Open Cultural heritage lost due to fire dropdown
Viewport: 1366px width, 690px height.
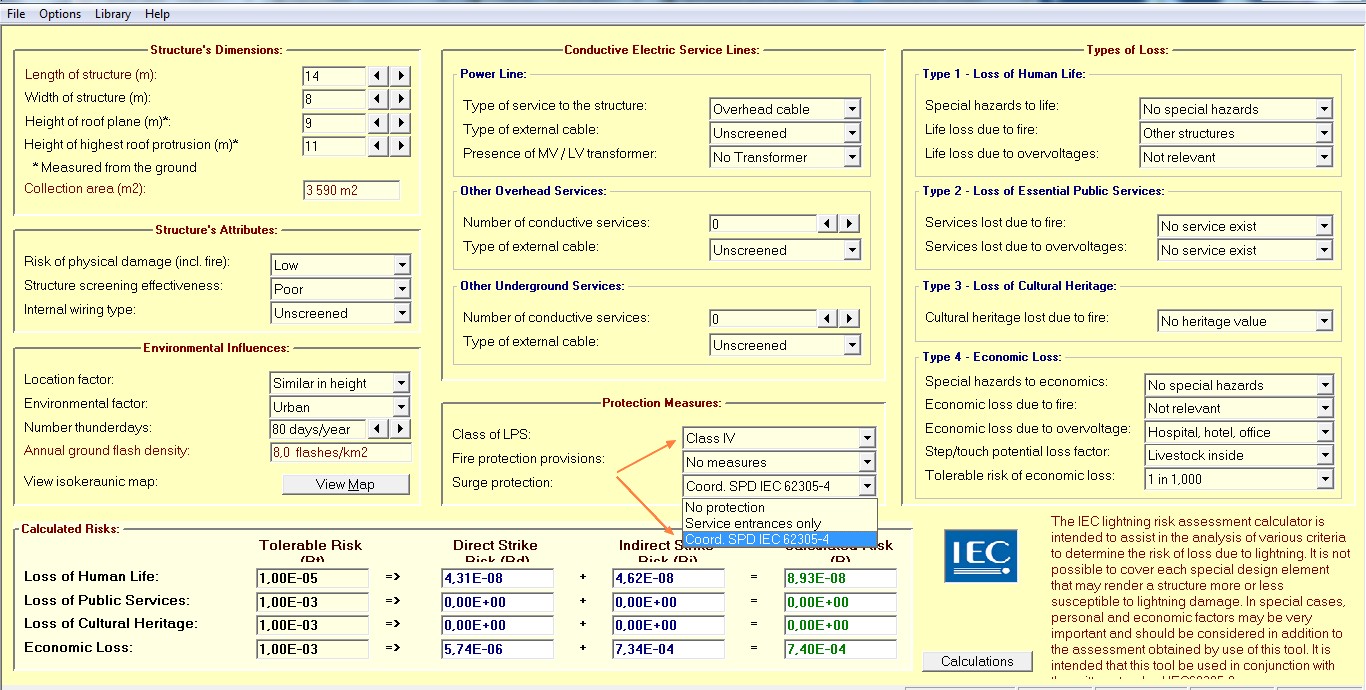[1324, 321]
